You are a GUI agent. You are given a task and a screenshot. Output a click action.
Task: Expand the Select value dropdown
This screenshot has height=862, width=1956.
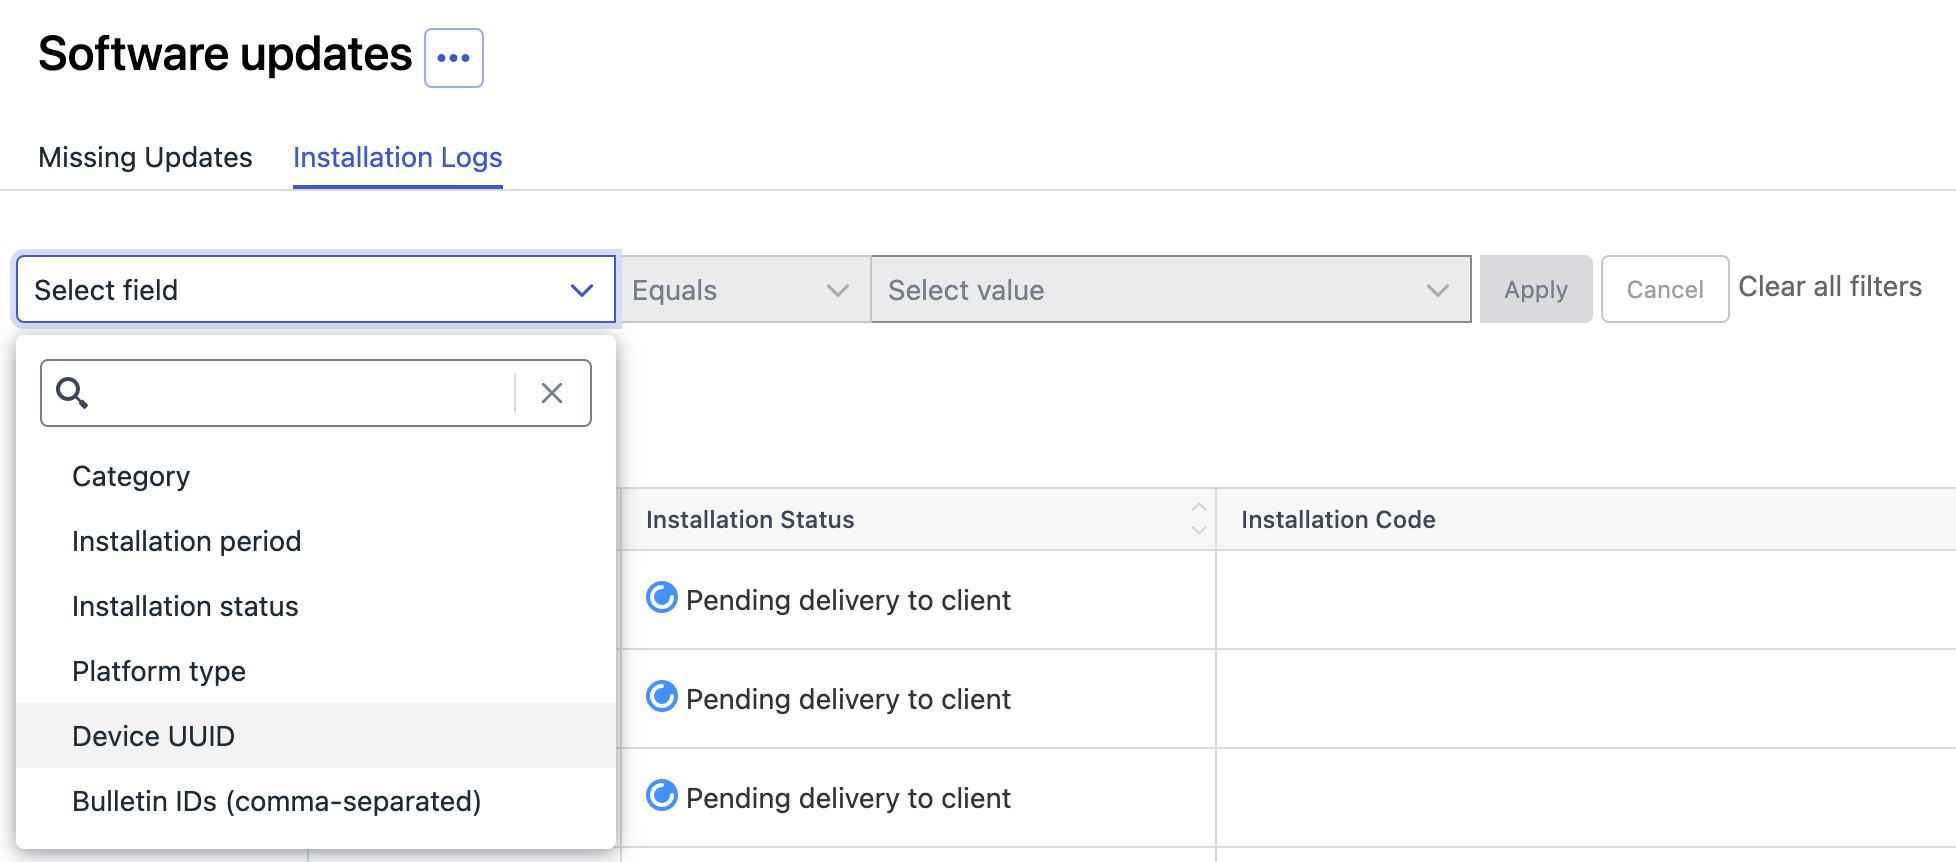click(x=1171, y=290)
